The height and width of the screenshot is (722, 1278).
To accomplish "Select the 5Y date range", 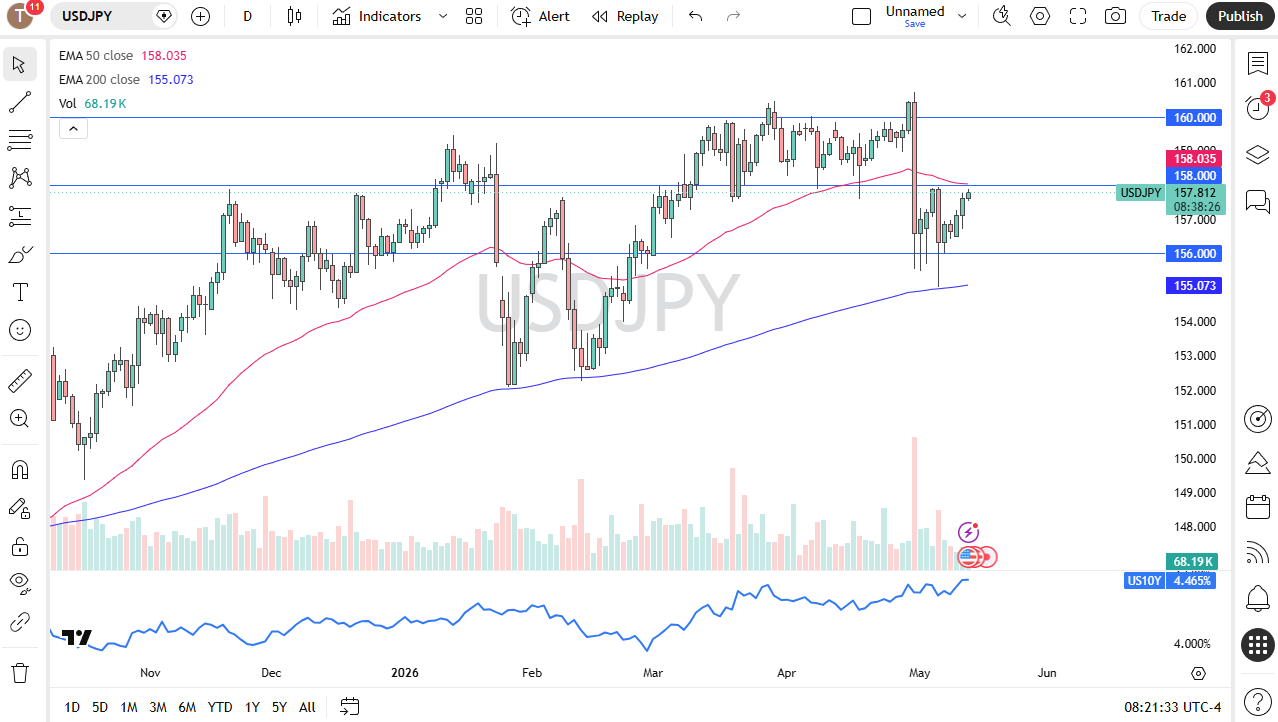I will [279, 707].
